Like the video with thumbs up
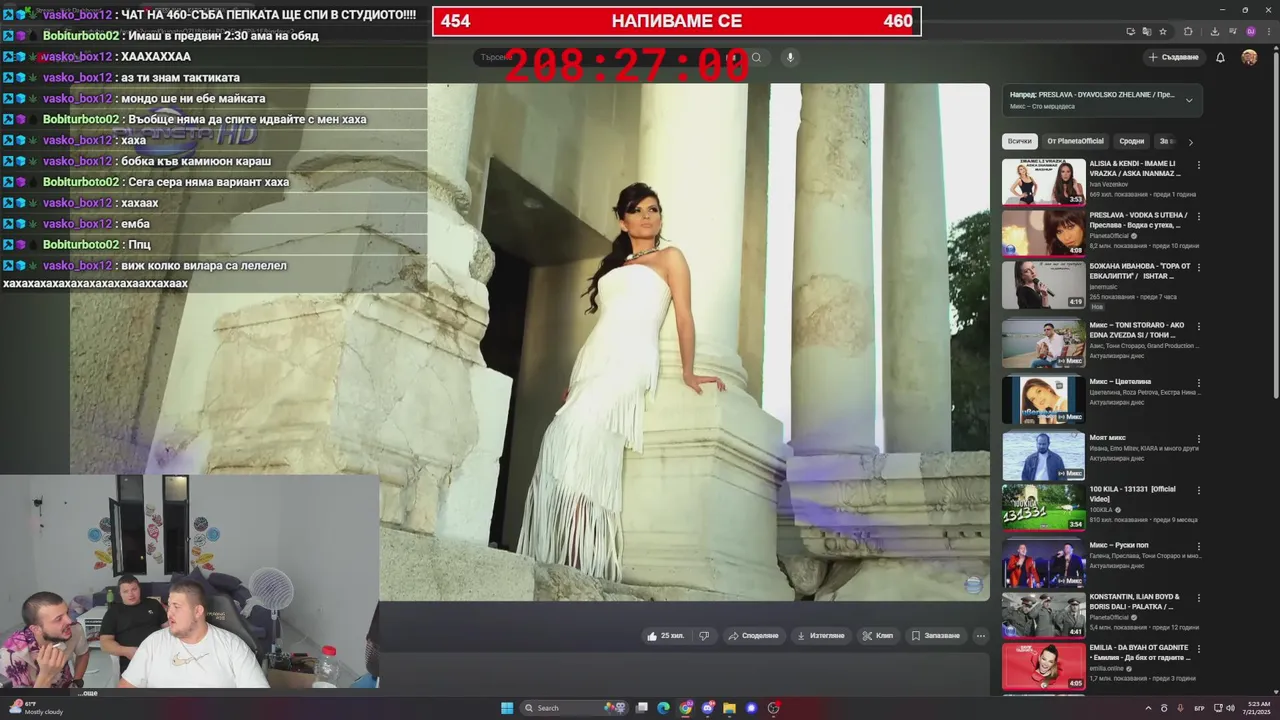 [665, 635]
